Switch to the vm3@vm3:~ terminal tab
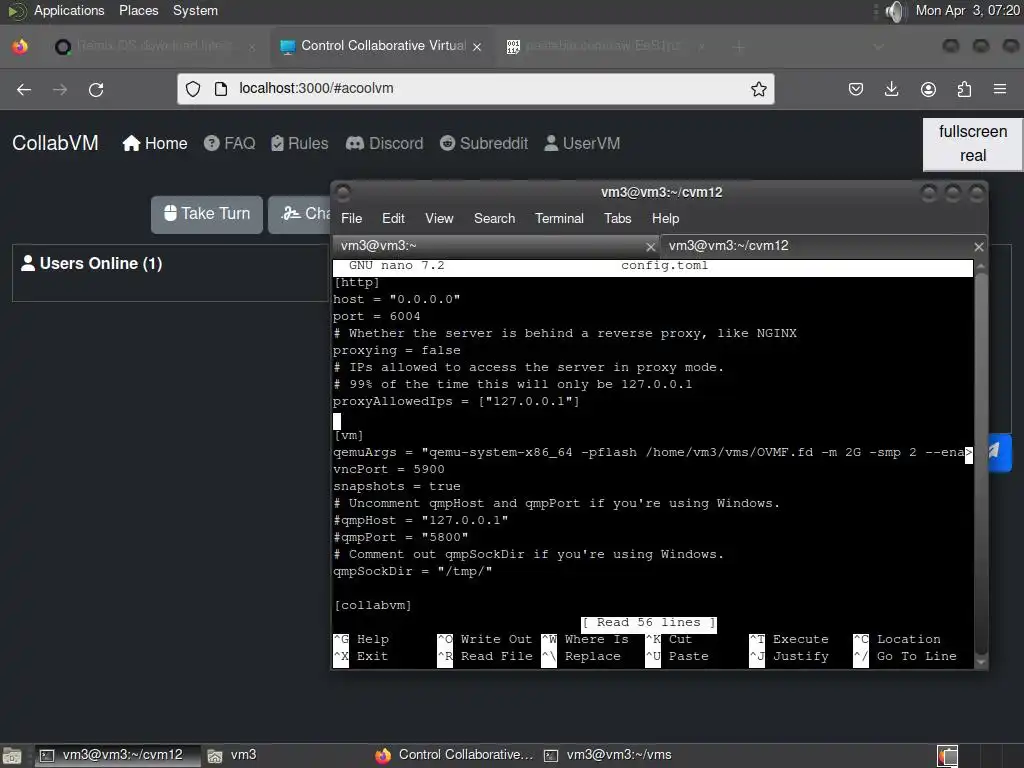1024x768 pixels. tap(496, 246)
